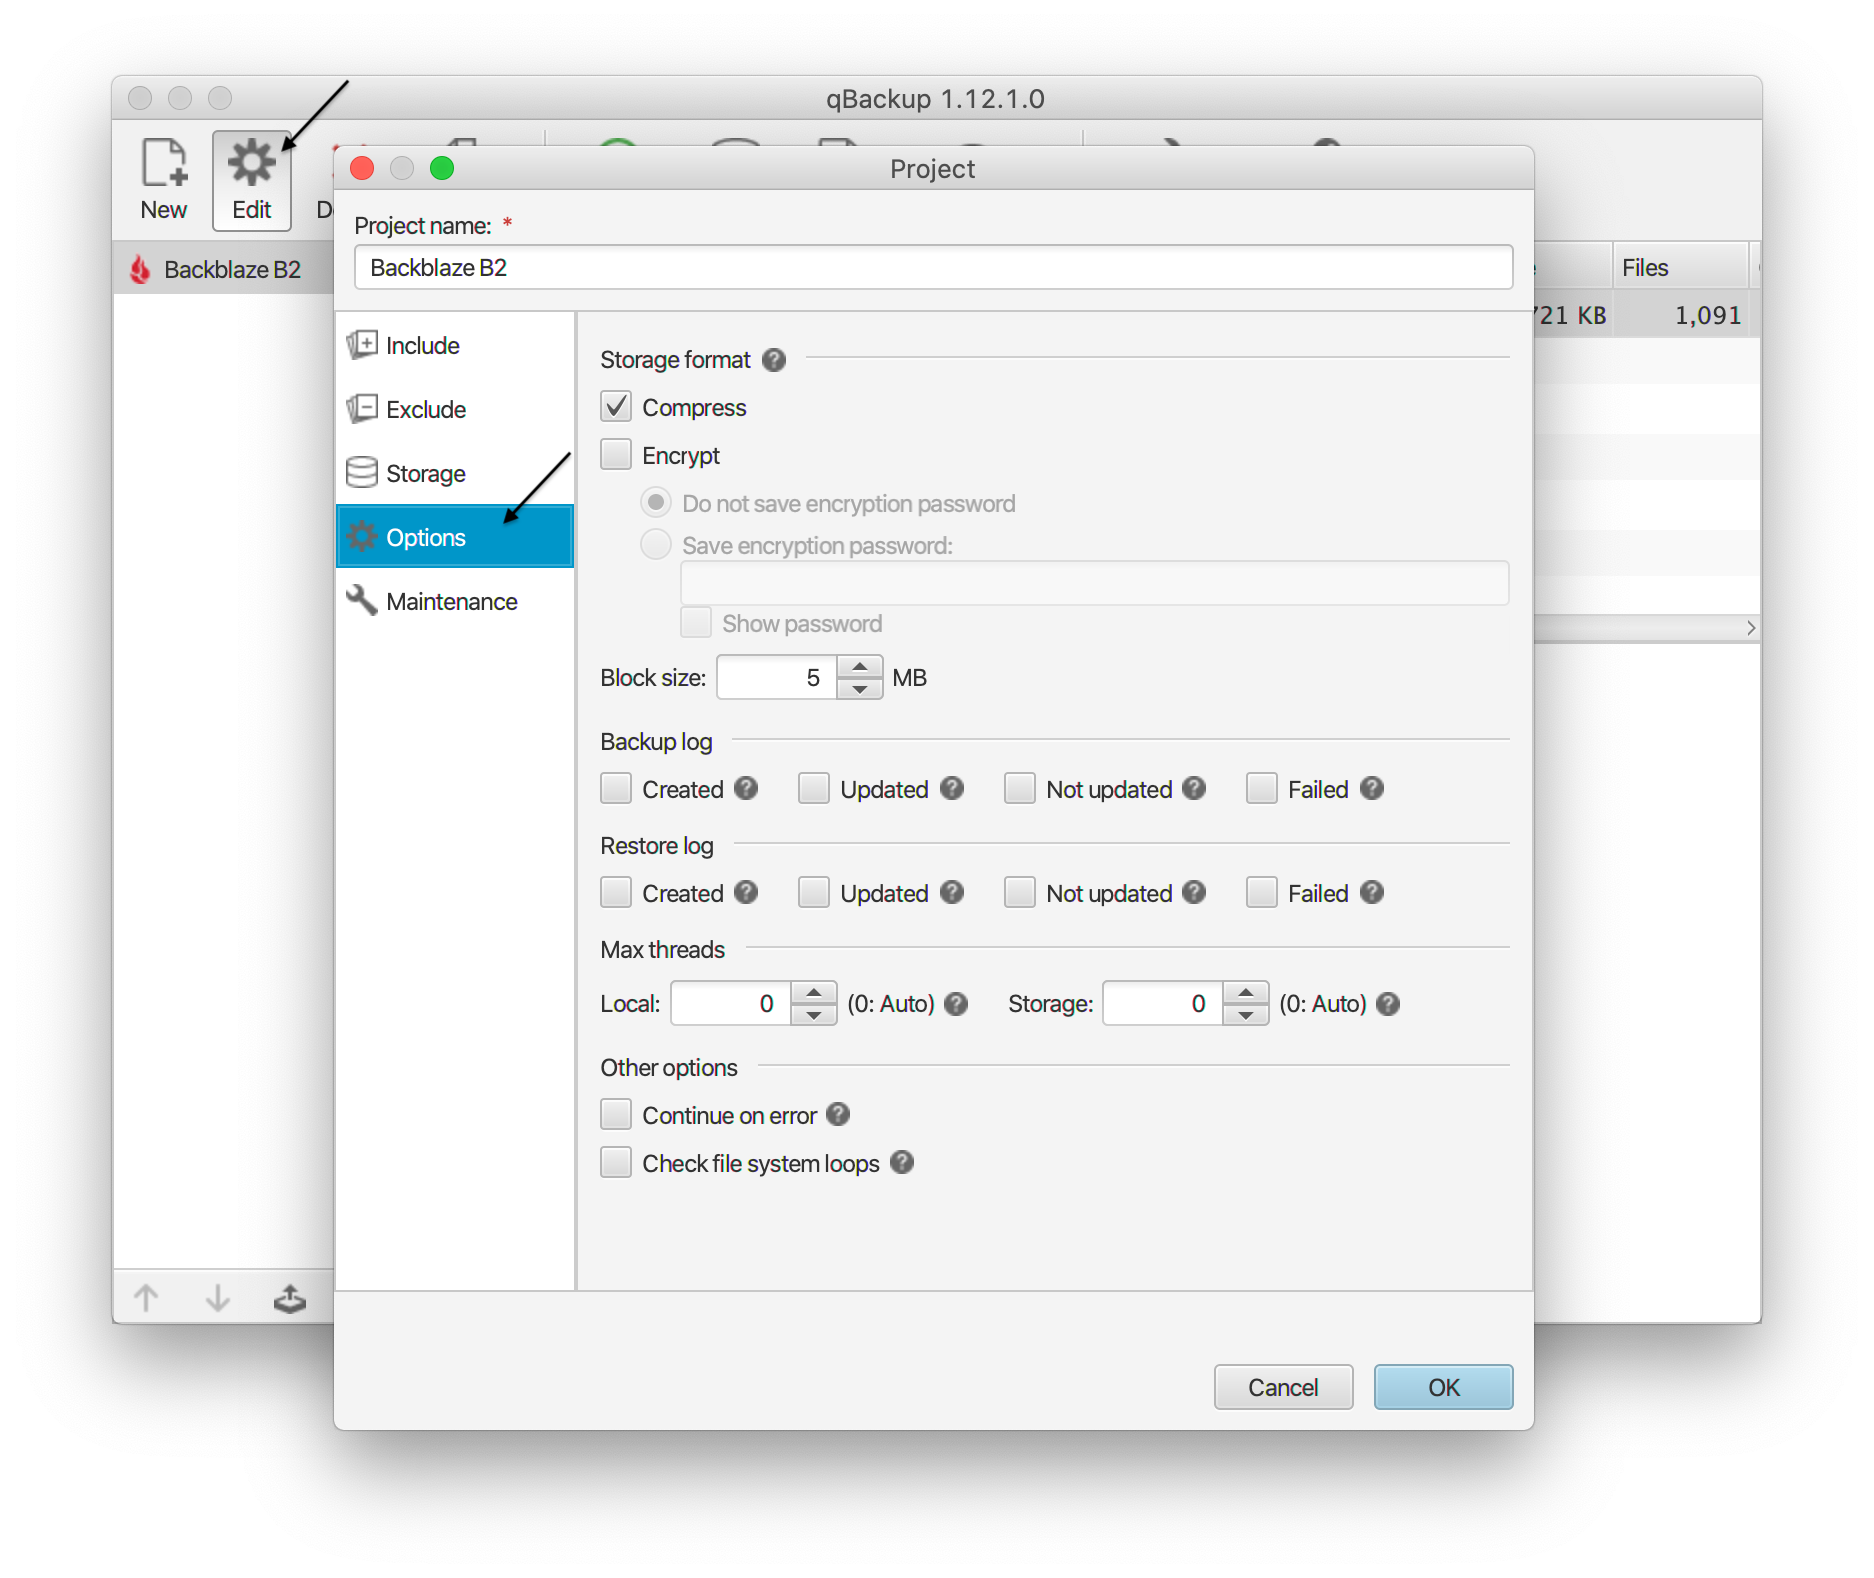Open help for Local threads
This screenshot has width=1874, height=1578.
[x=956, y=1004]
